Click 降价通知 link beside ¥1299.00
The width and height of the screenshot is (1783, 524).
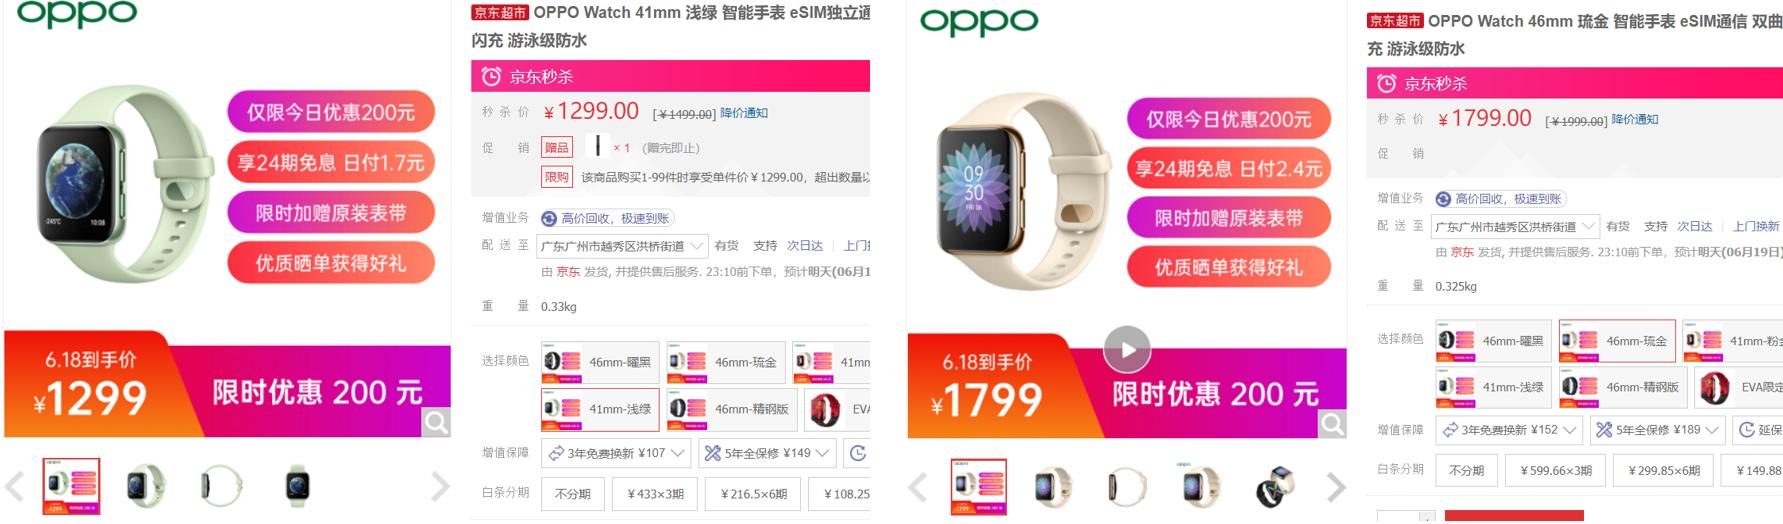point(744,113)
